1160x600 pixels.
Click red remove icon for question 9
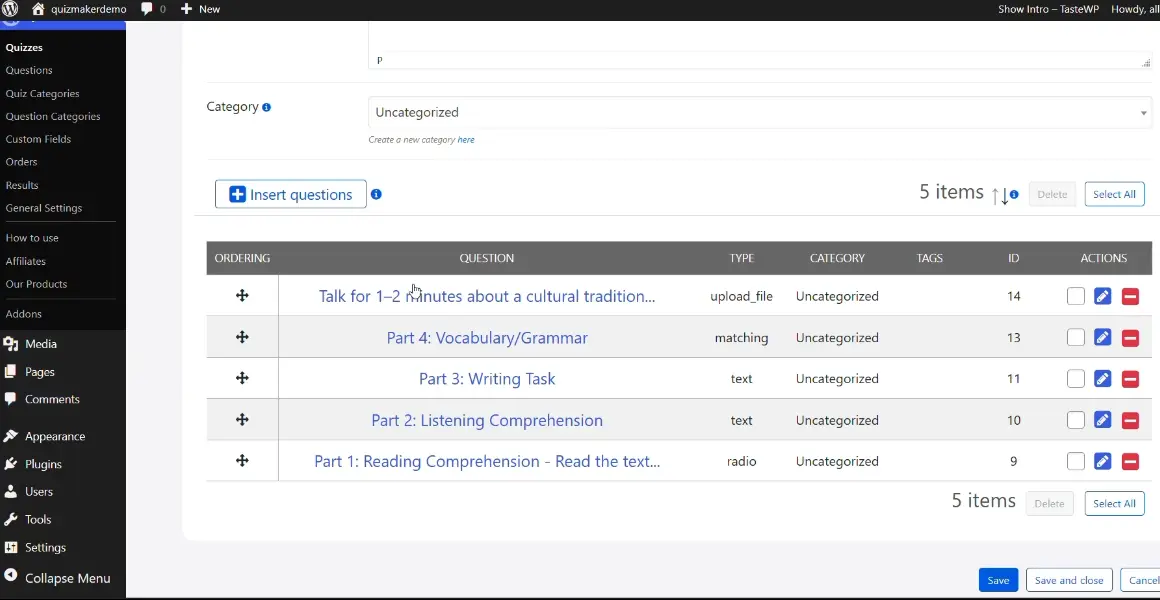(x=1130, y=462)
